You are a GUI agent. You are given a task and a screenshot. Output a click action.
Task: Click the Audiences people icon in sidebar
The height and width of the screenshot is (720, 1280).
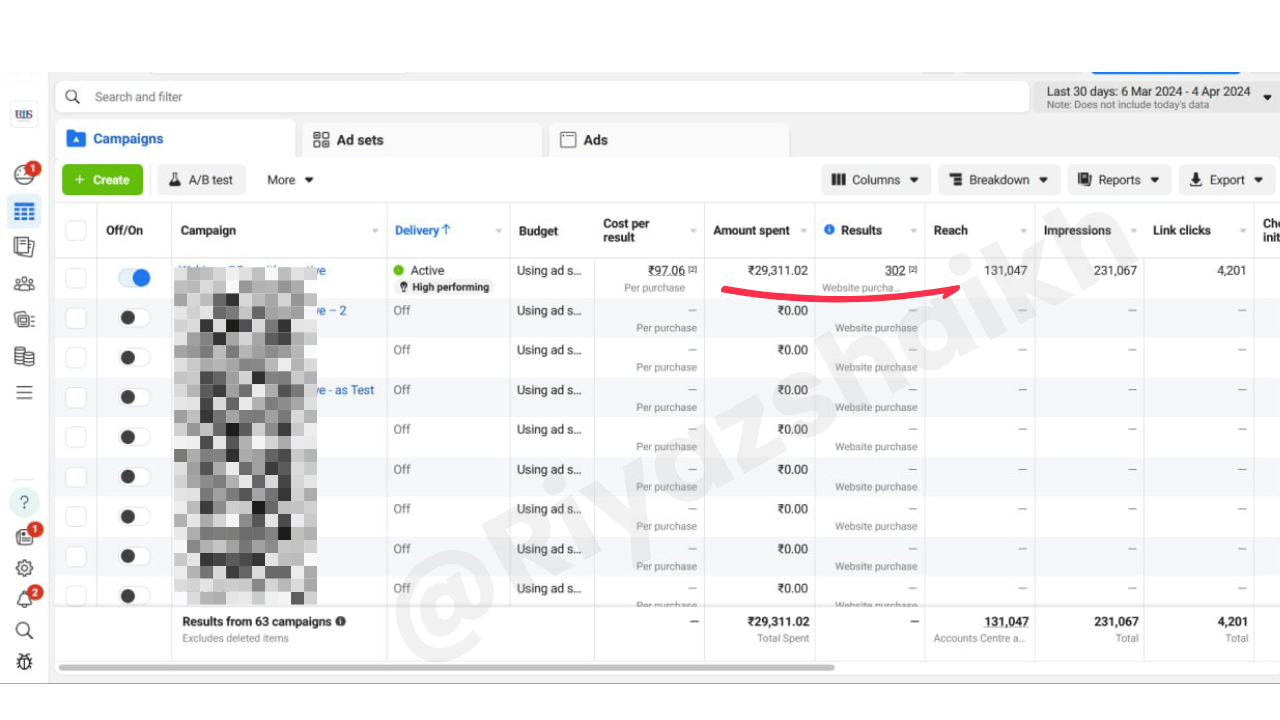tap(24, 284)
